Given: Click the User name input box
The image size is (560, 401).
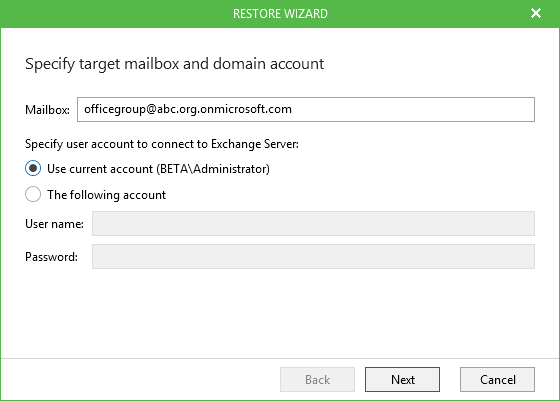Looking at the screenshot, I should coord(313,224).
